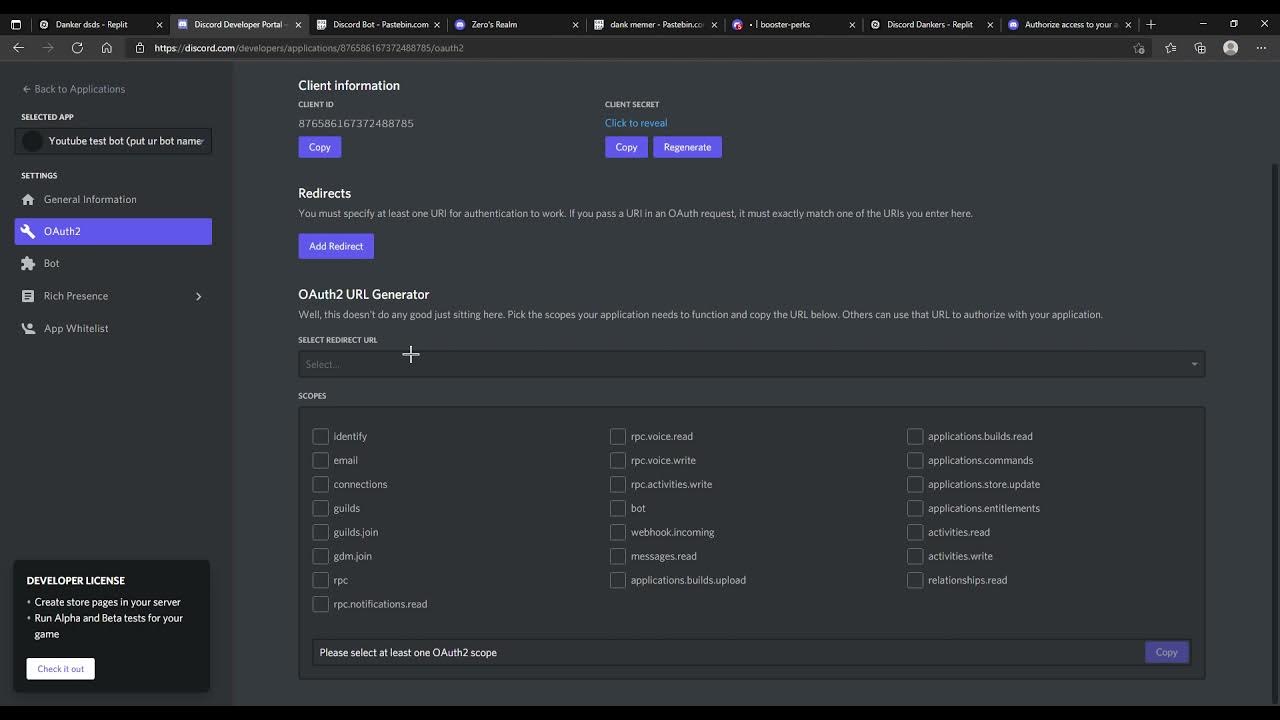The width and height of the screenshot is (1280, 720).
Task: Go back using the browser back arrow
Action: tap(18, 48)
